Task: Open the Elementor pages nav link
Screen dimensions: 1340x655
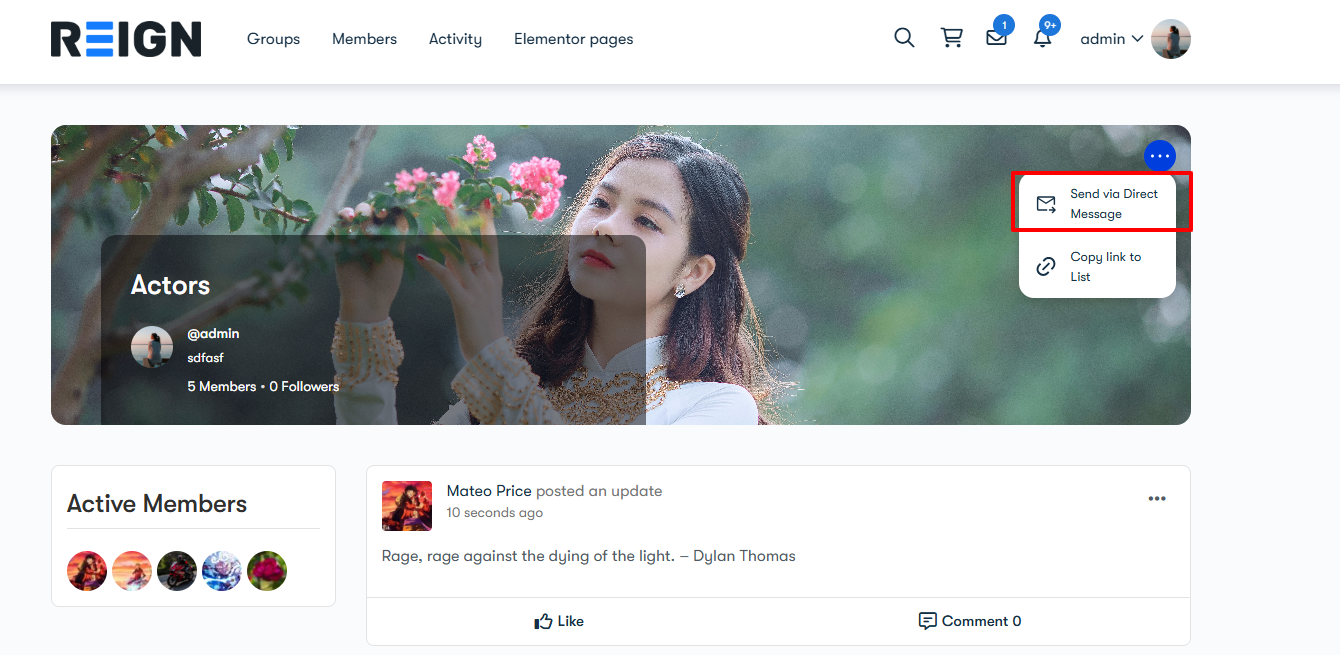Action: [x=573, y=39]
